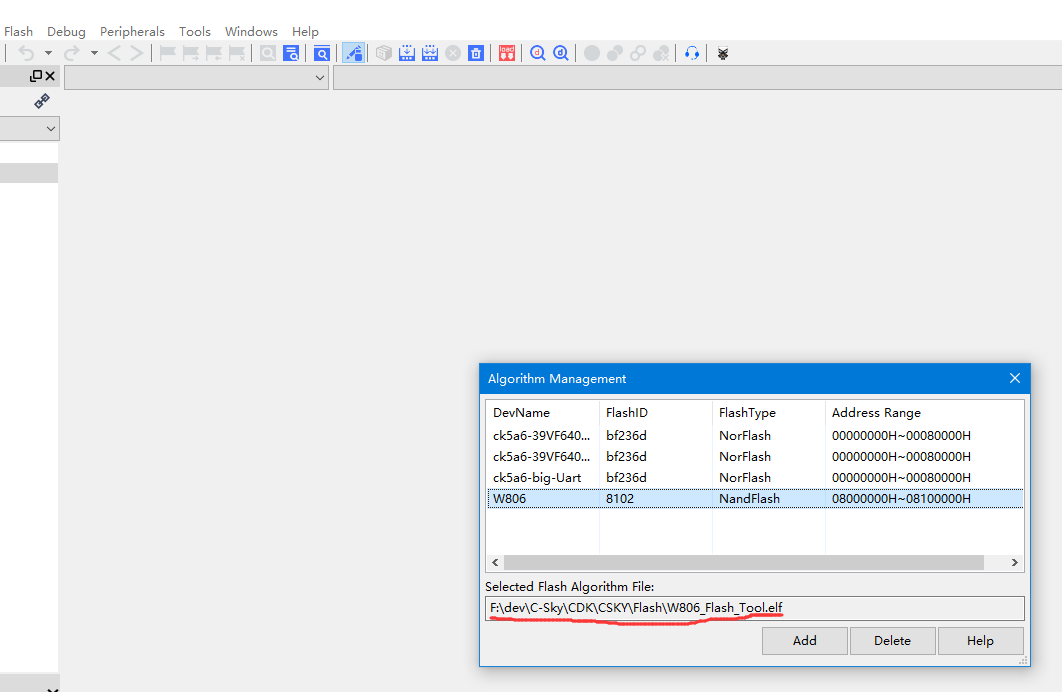Click the blue trash clean icon
The width and height of the screenshot is (1062, 692).
[476, 53]
